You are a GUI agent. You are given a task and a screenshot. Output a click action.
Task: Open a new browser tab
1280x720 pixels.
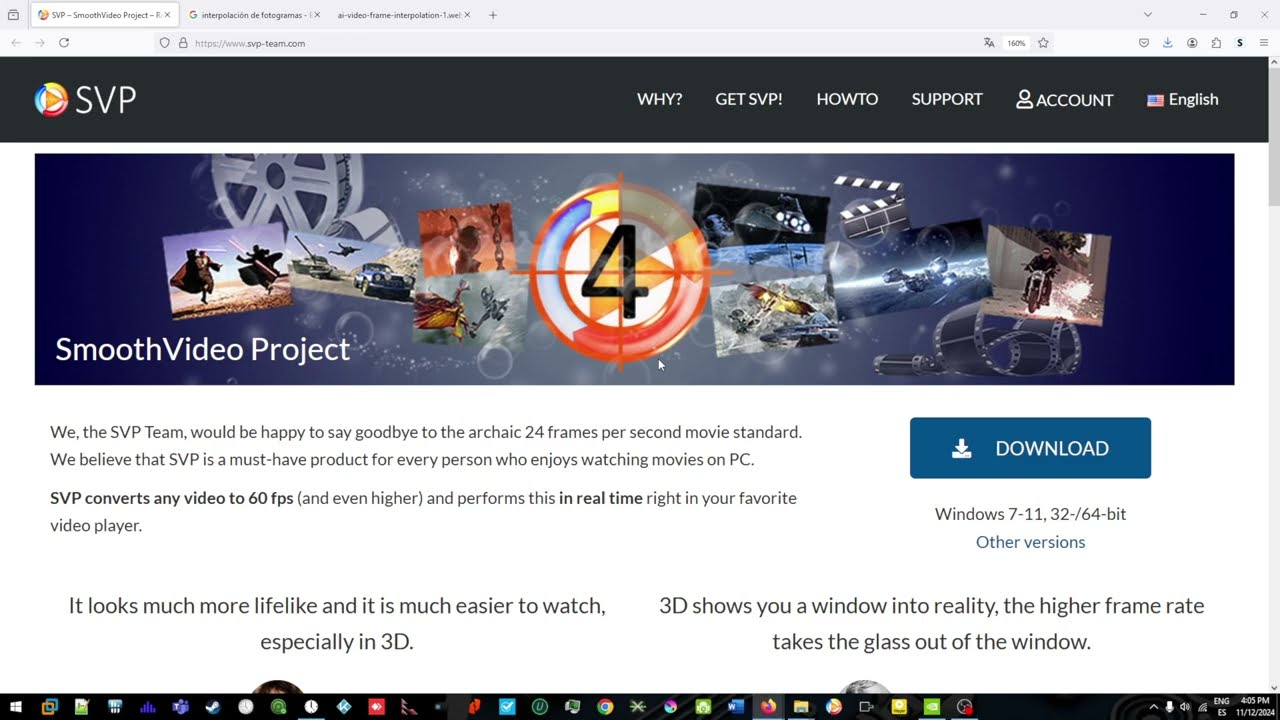tap(493, 15)
